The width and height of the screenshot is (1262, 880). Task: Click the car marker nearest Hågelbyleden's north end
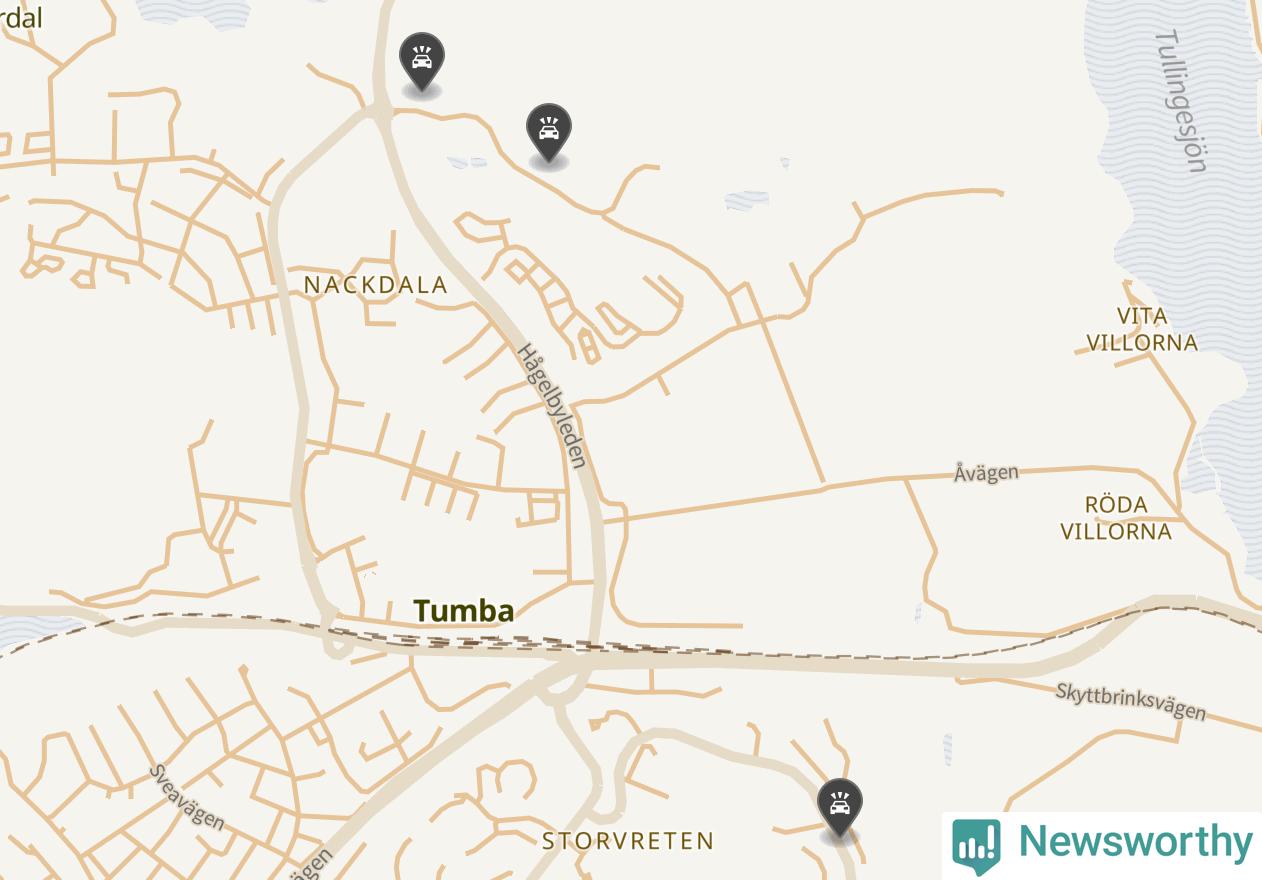[422, 63]
